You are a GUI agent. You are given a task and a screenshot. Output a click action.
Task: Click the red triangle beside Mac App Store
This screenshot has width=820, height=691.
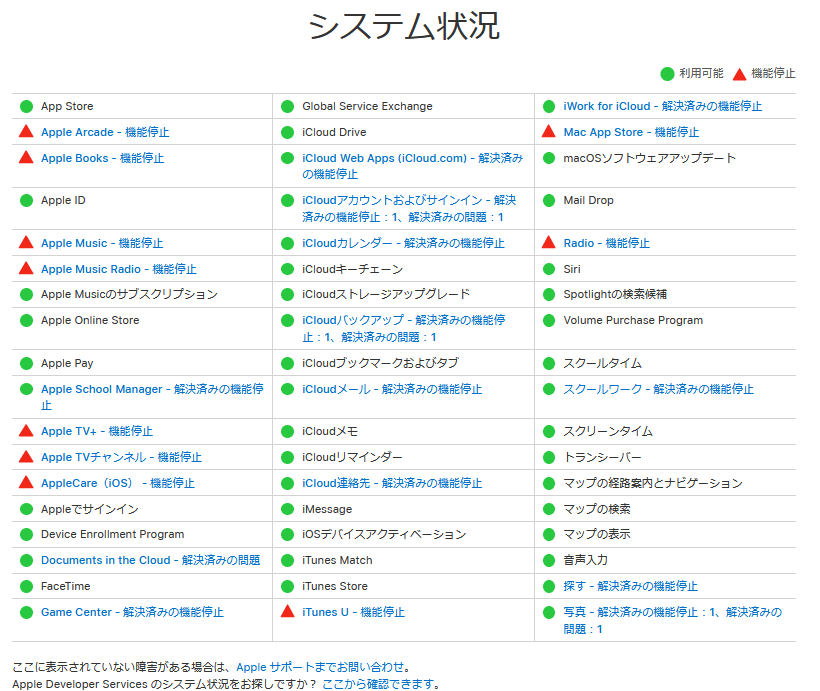[x=549, y=131]
